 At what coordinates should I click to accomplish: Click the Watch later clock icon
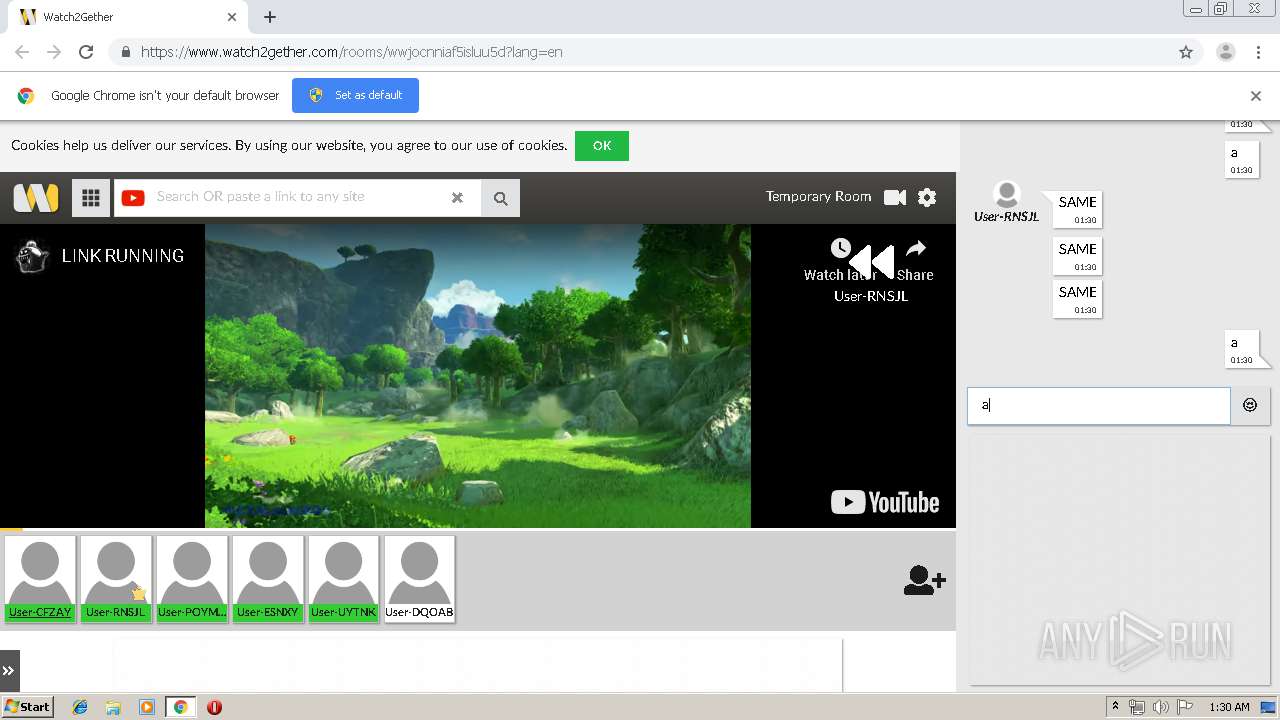[x=841, y=248]
